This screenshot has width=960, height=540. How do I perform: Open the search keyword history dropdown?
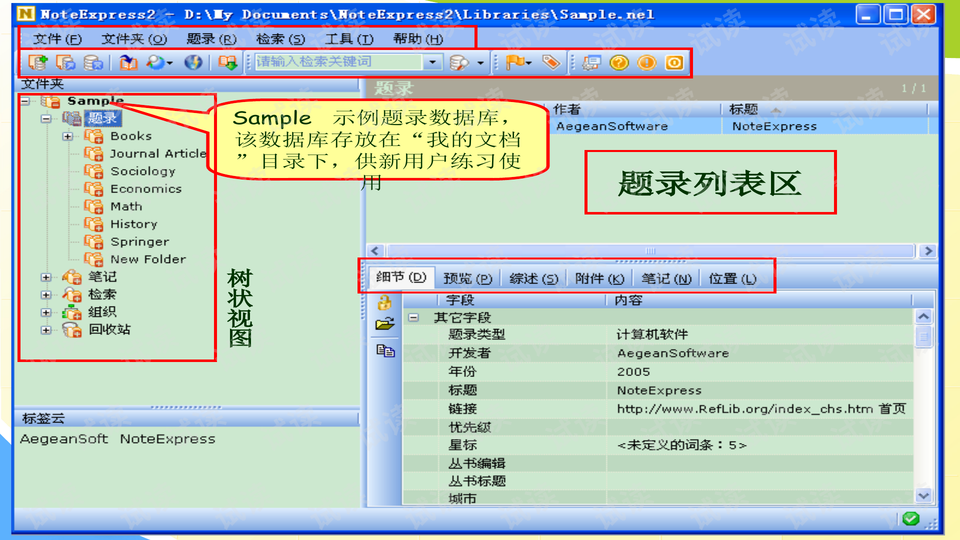click(x=433, y=62)
